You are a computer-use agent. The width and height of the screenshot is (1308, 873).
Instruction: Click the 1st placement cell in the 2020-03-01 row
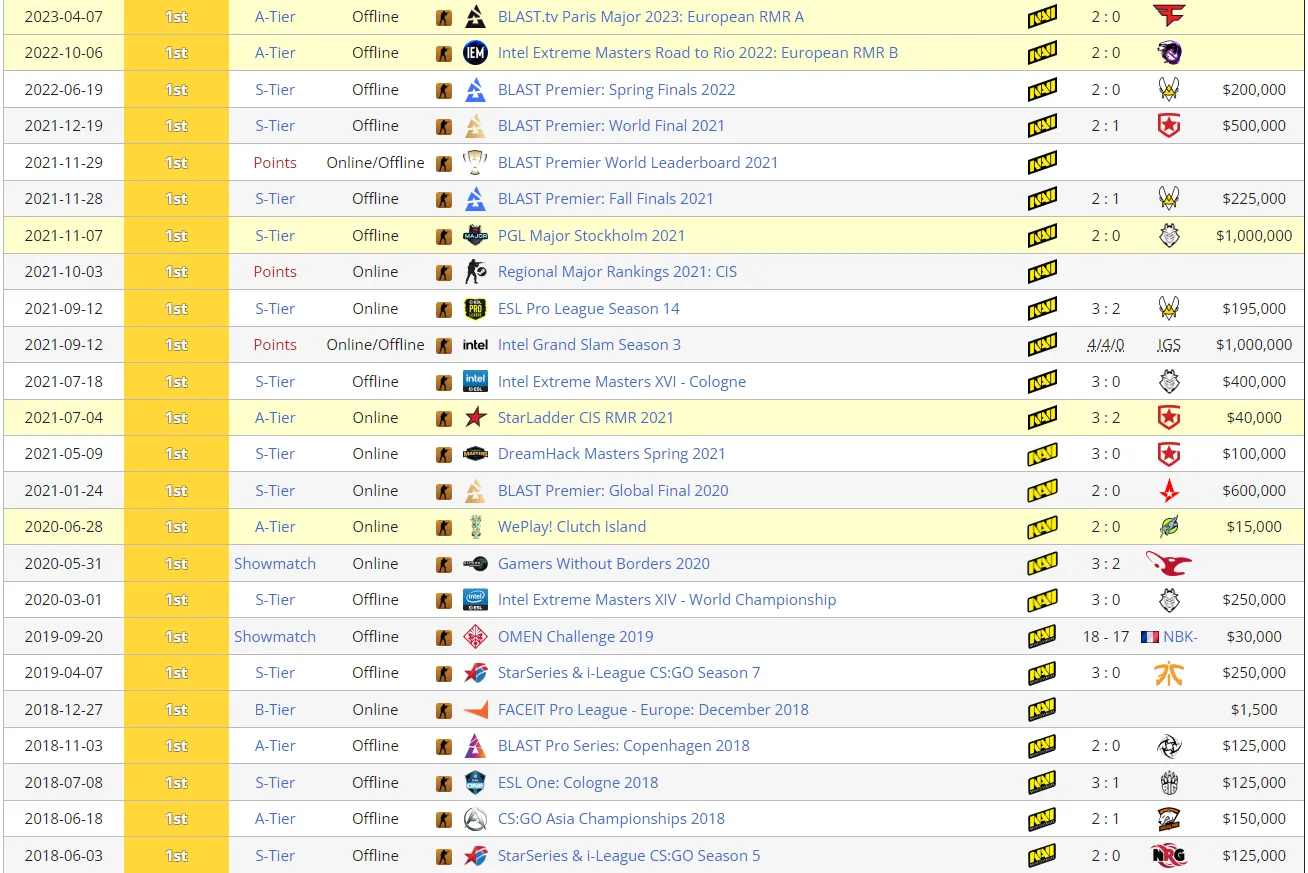(x=176, y=600)
